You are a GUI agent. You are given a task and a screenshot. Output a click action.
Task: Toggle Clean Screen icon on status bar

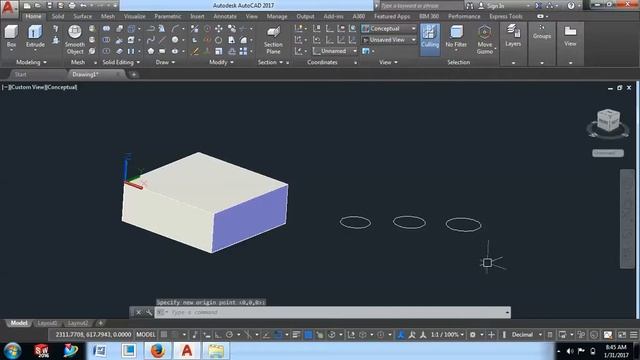click(x=622, y=335)
